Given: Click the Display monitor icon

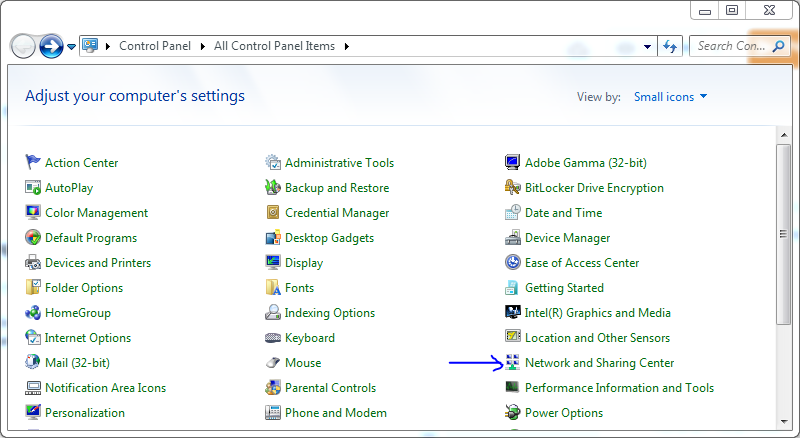Looking at the screenshot, I should [x=273, y=262].
